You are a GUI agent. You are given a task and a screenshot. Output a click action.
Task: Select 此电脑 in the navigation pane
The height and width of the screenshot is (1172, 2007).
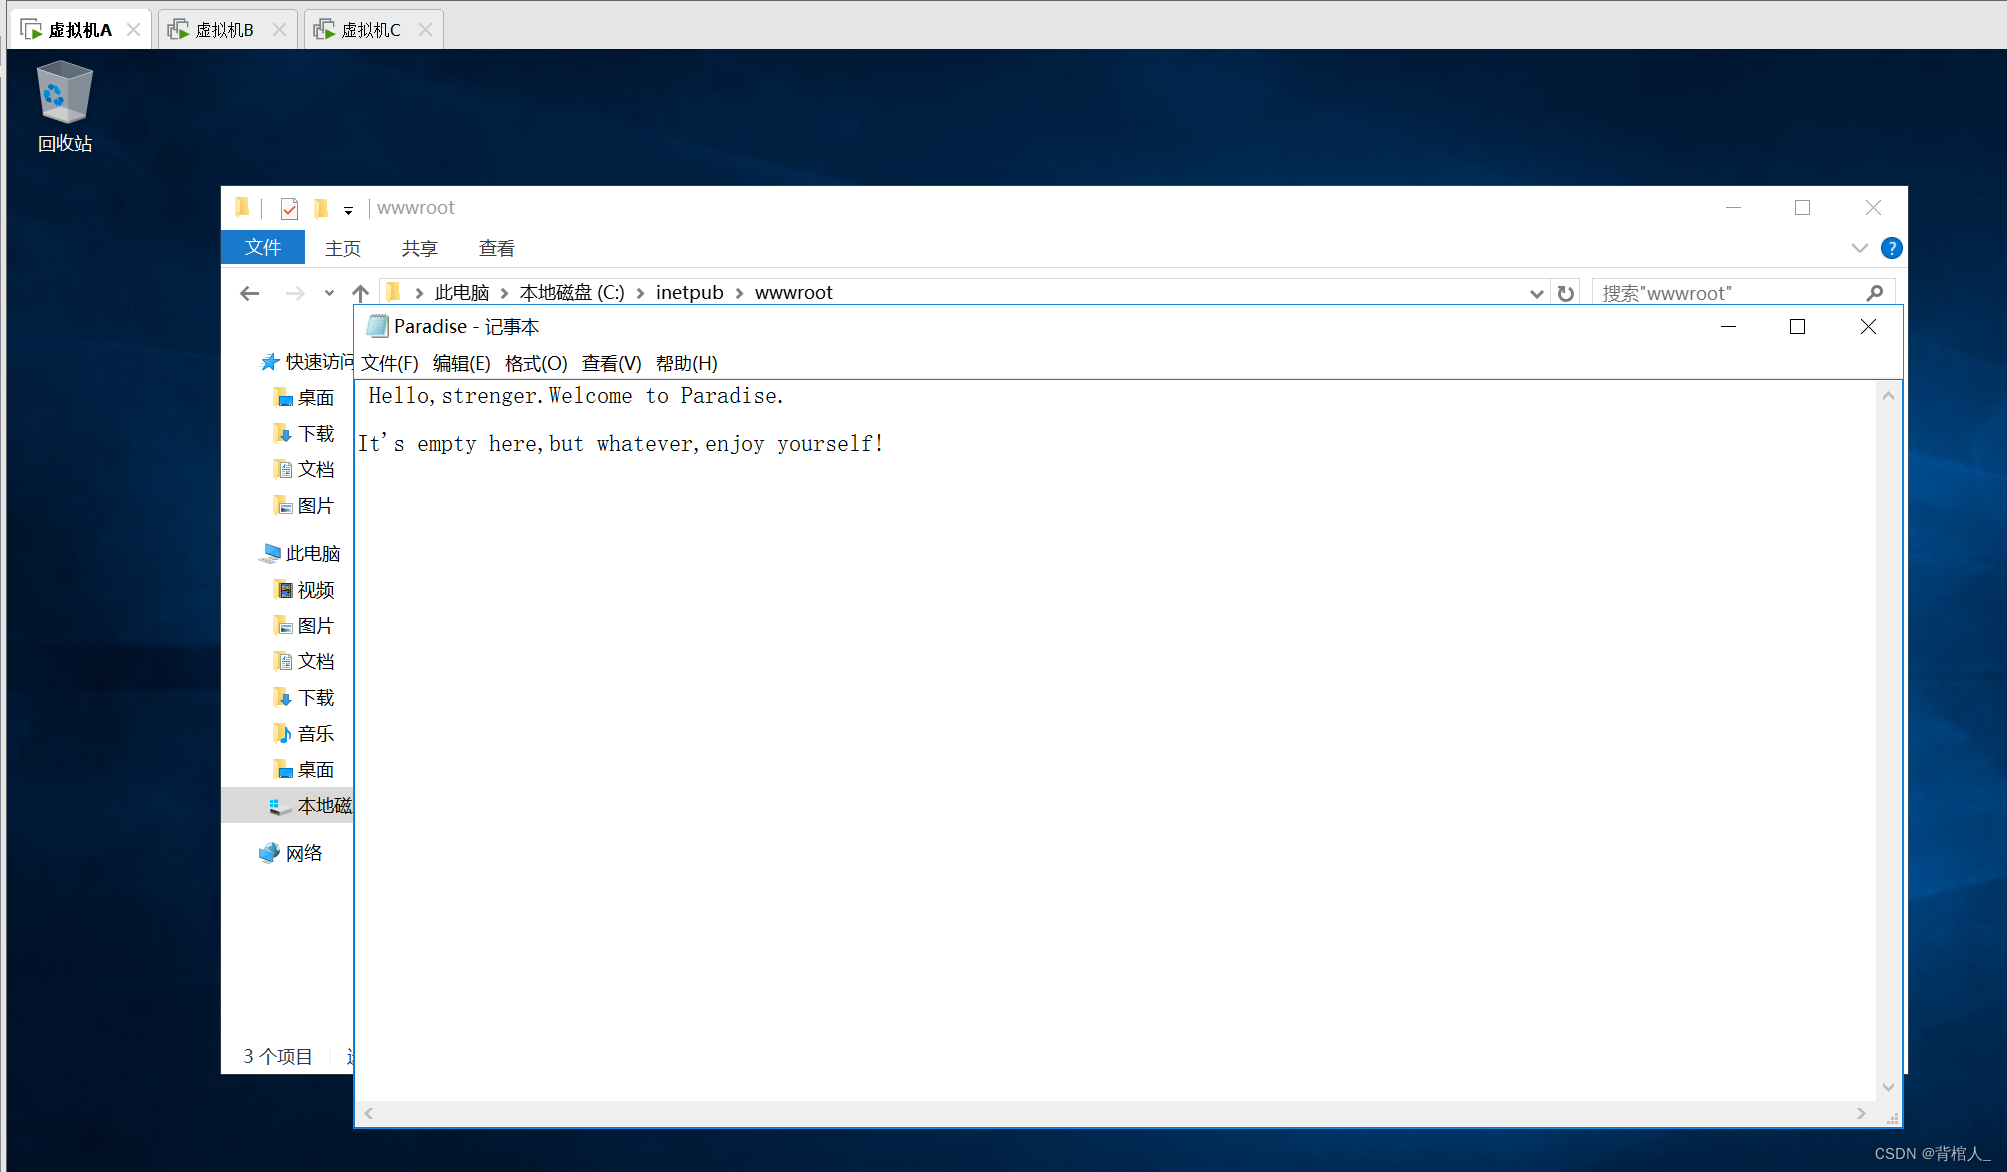coord(312,553)
